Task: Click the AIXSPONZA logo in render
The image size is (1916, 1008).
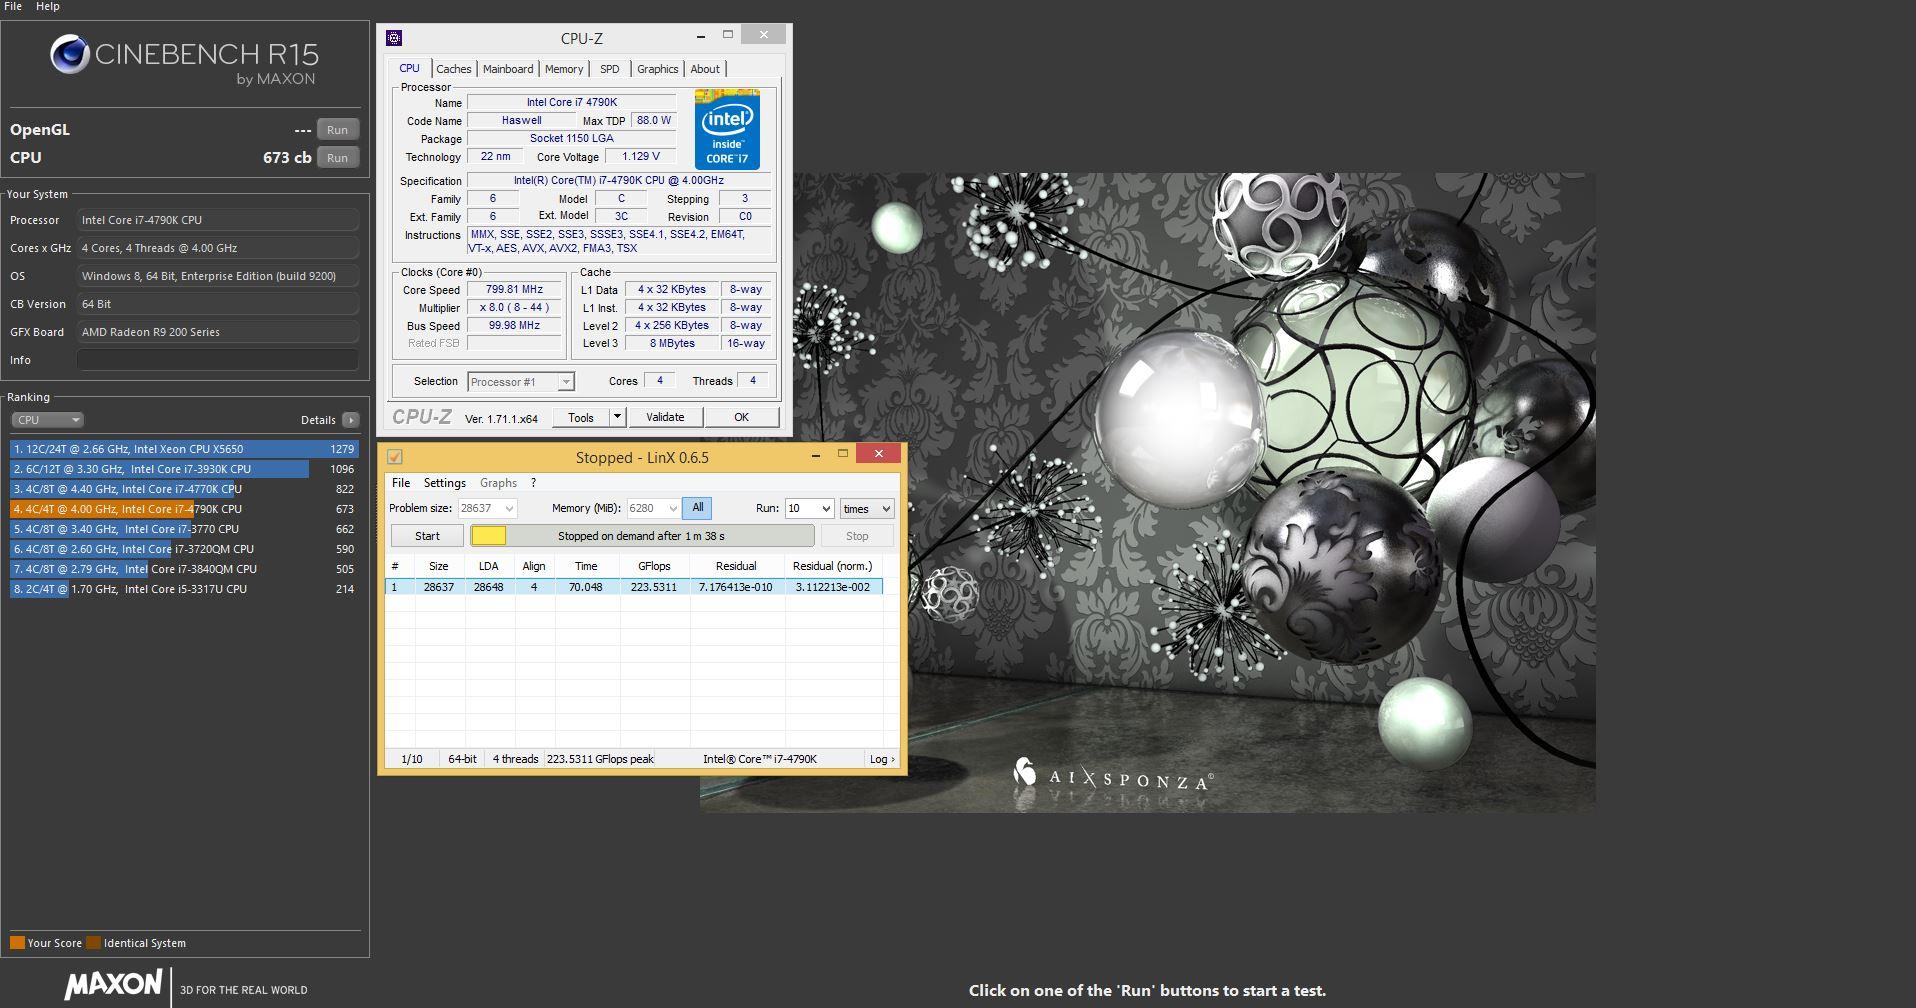Action: pyautogui.click(x=1113, y=776)
